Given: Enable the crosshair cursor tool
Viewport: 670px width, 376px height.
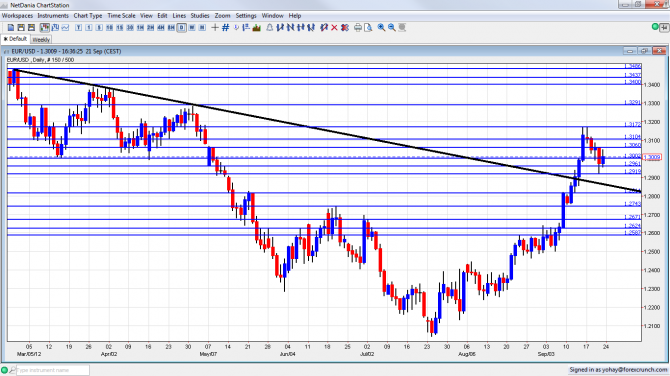Looking at the screenshot, I should pyautogui.click(x=215, y=27).
